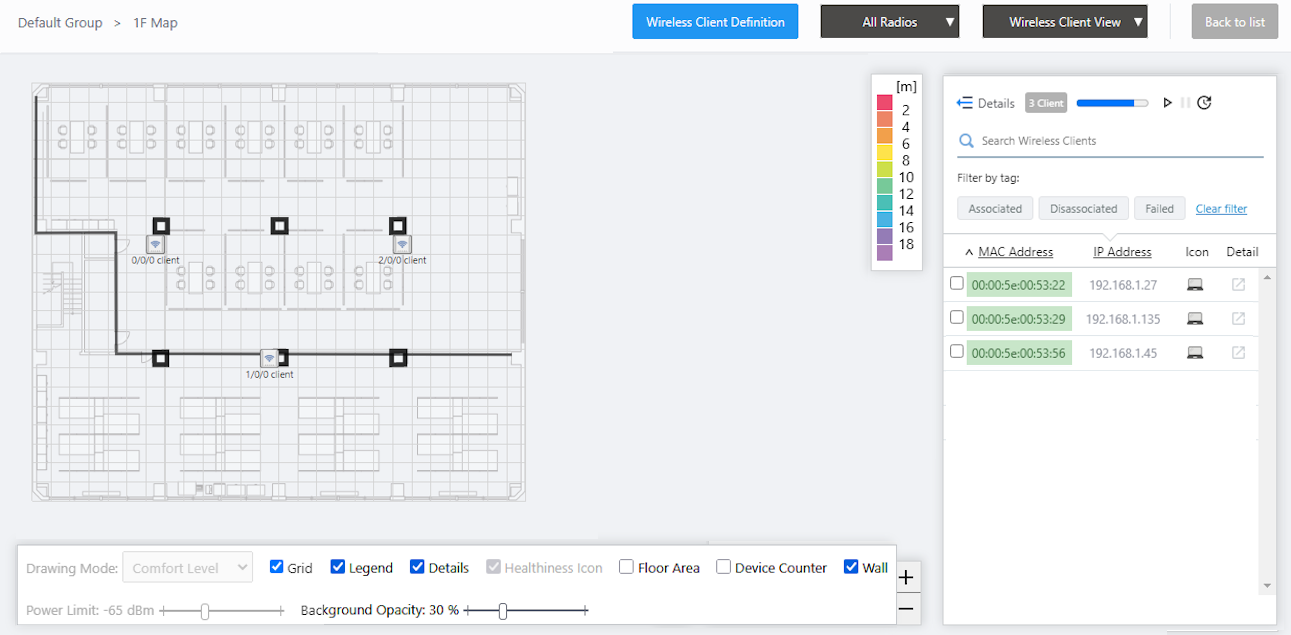1291x635 pixels.
Task: Toggle the Grid checkbox
Action: pos(277,567)
